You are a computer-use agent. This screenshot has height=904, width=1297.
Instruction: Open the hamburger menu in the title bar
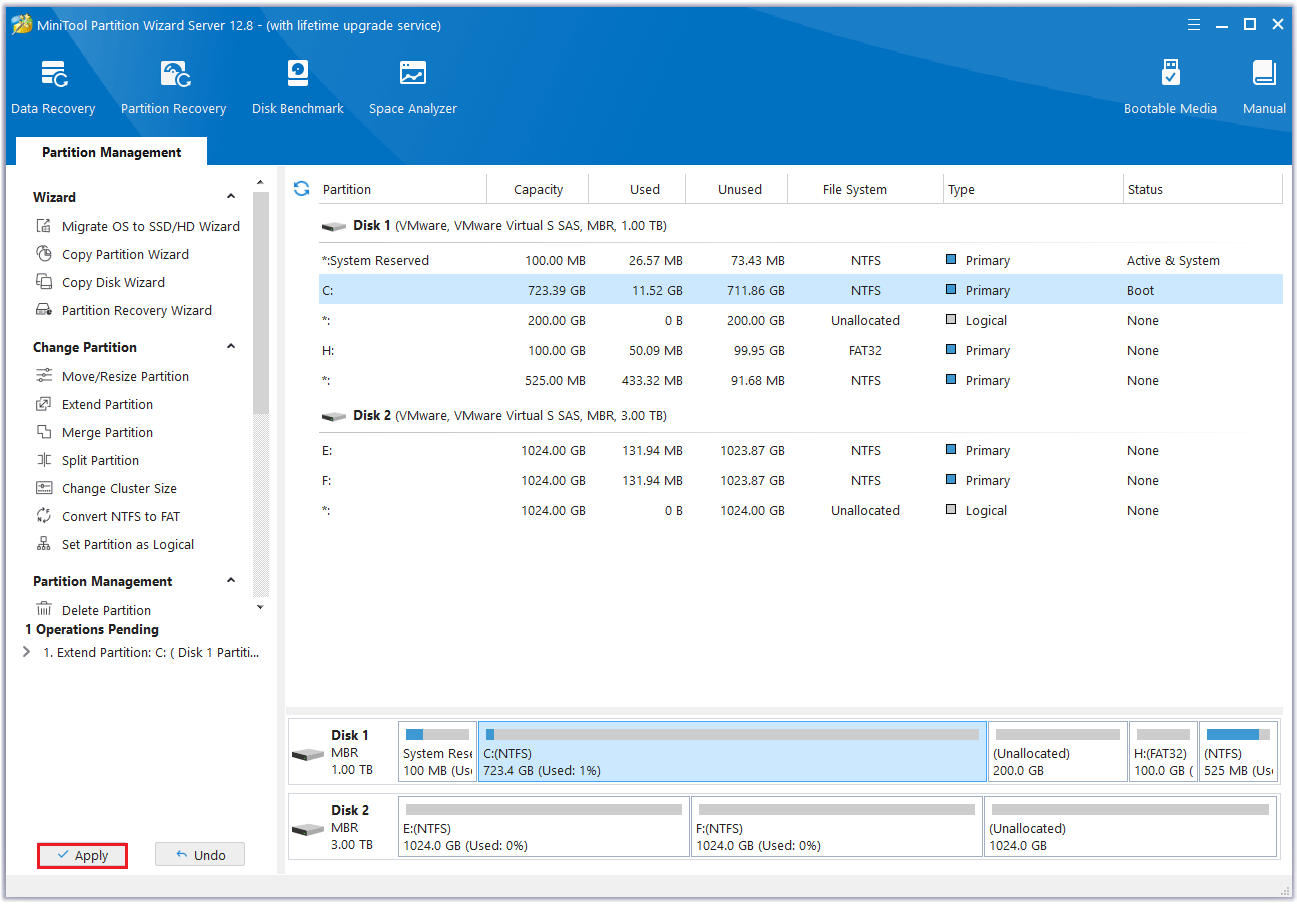[1194, 25]
